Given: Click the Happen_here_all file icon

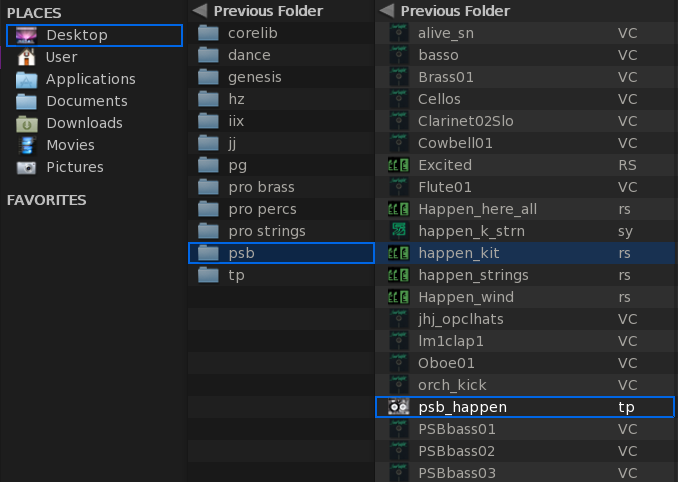Looking at the screenshot, I should pyautogui.click(x=398, y=209).
